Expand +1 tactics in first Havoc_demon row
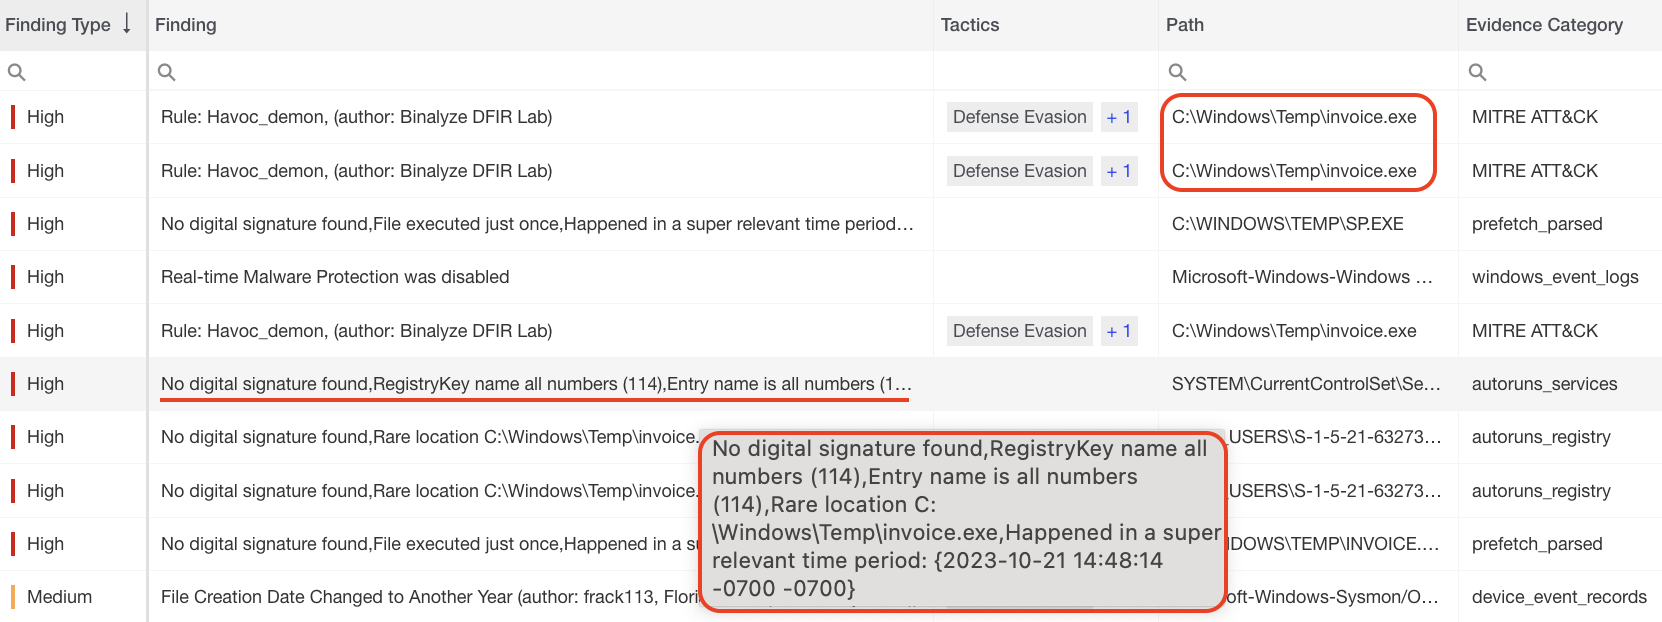This screenshot has height=622, width=1662. (1118, 117)
